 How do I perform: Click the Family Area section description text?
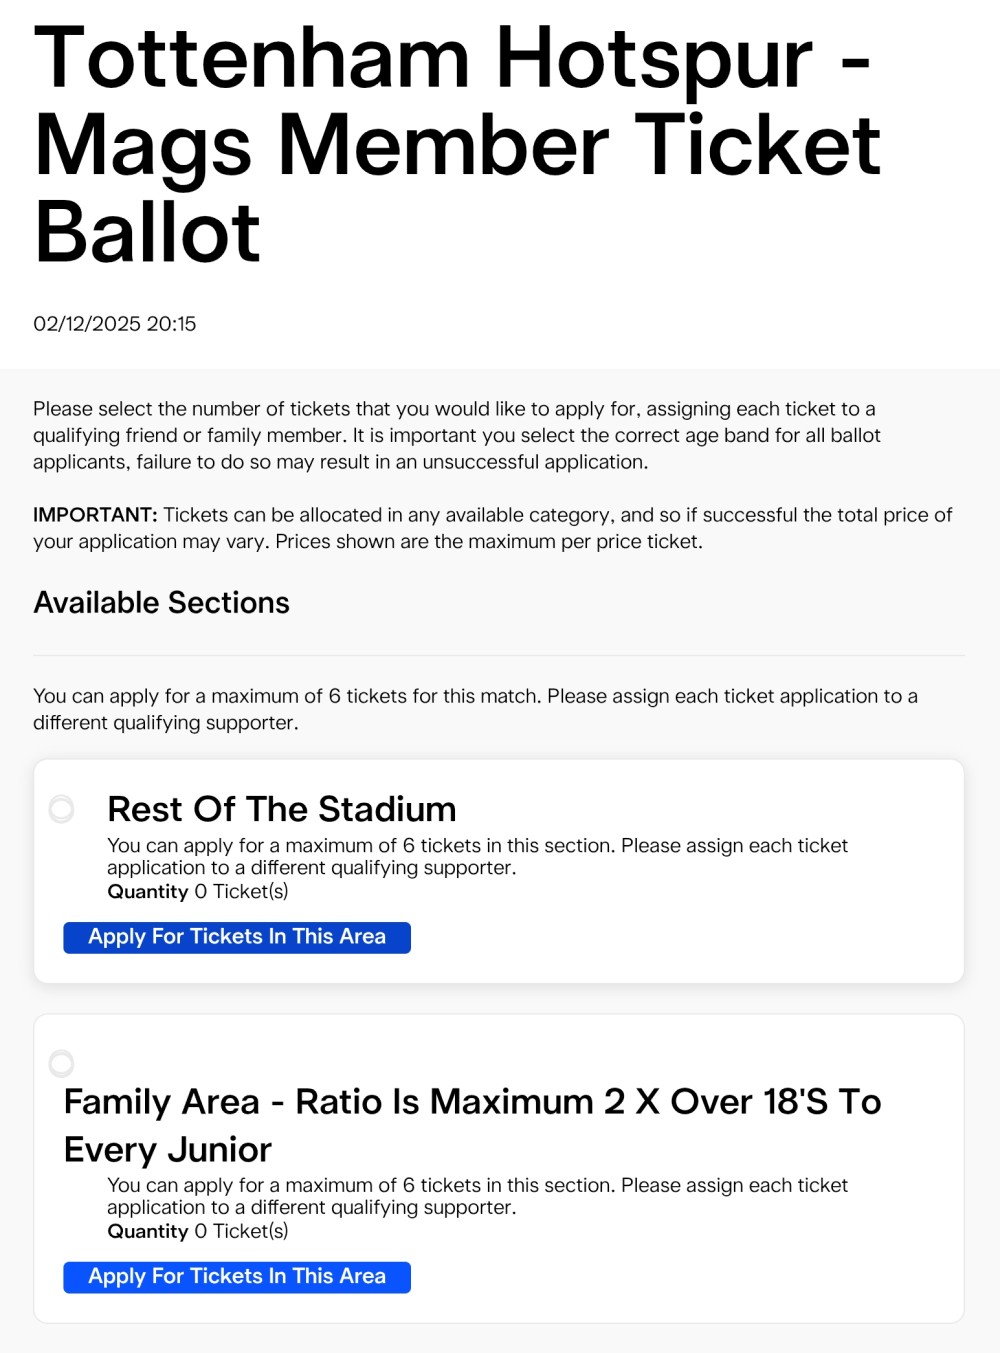[477, 1196]
